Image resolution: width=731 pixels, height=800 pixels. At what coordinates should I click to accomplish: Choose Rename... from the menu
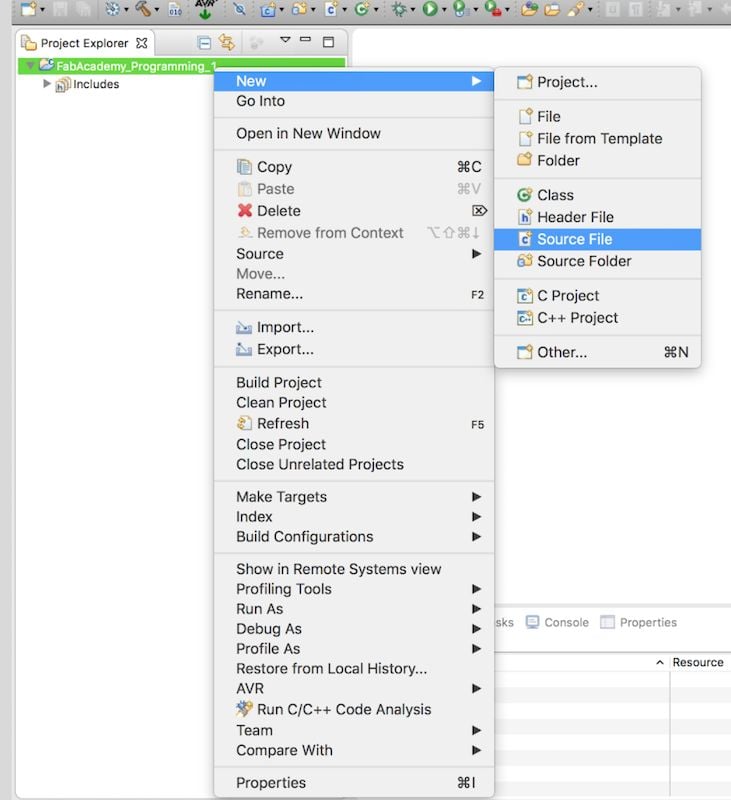(x=354, y=294)
